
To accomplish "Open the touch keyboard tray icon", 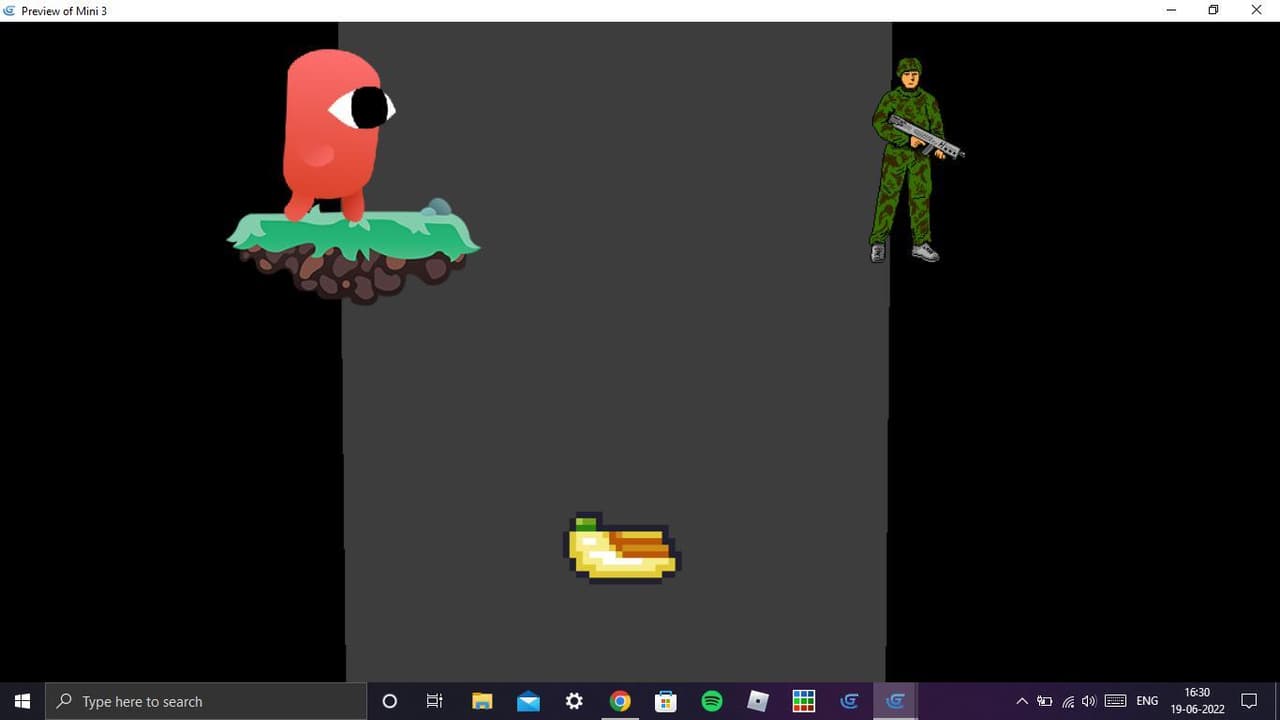I will pyautogui.click(x=1116, y=701).
